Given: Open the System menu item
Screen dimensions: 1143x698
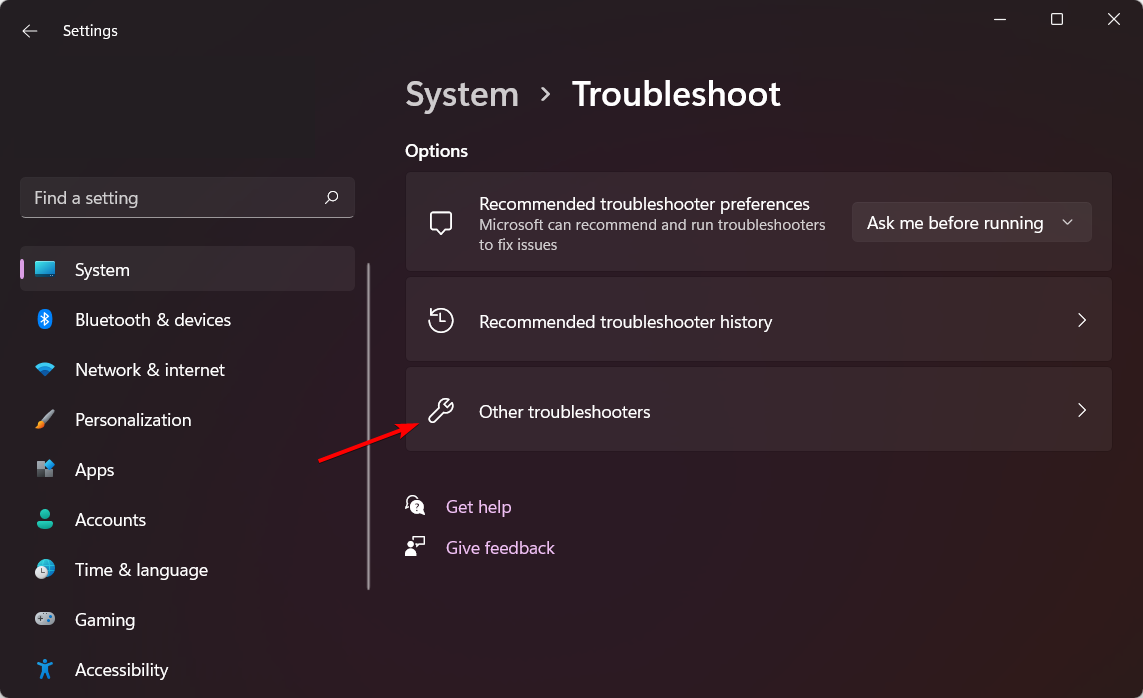Looking at the screenshot, I should [187, 269].
